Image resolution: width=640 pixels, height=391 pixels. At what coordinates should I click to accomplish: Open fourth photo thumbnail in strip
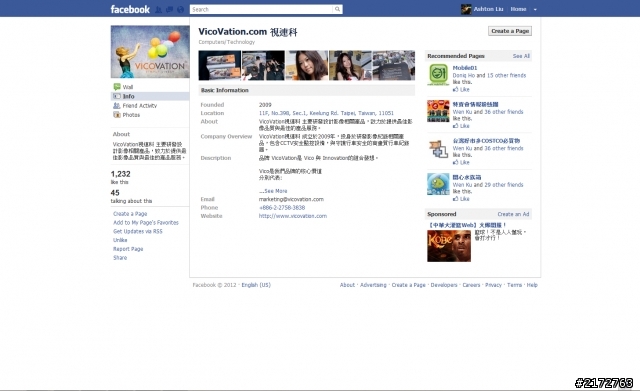click(x=350, y=65)
